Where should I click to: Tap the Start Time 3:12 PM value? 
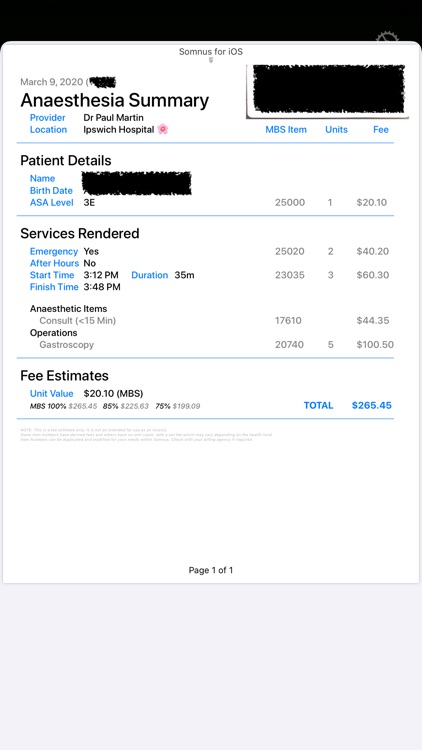101,276
